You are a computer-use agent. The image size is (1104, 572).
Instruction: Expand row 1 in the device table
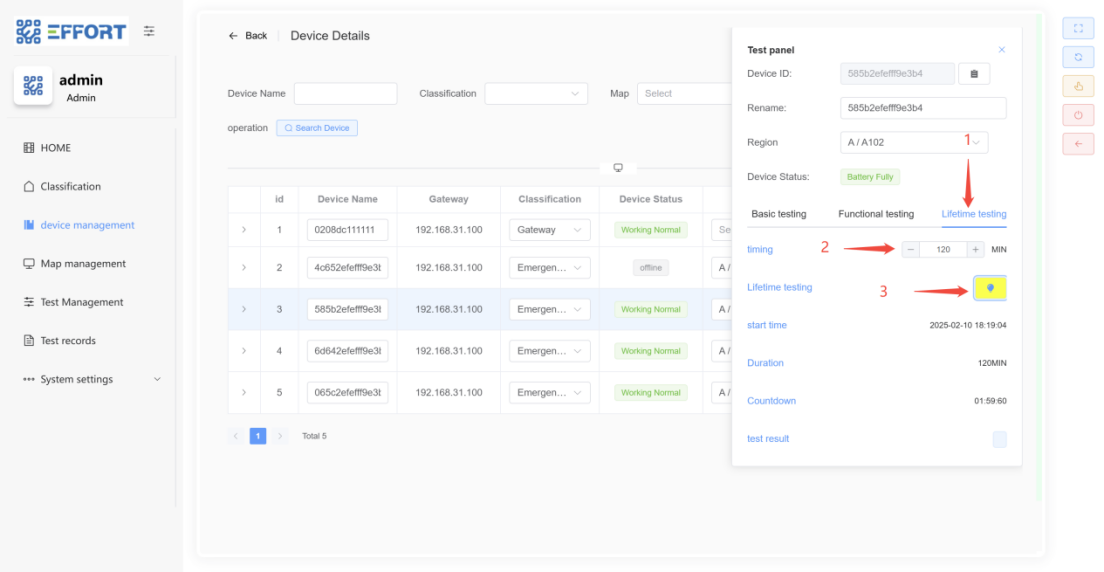[243, 230]
